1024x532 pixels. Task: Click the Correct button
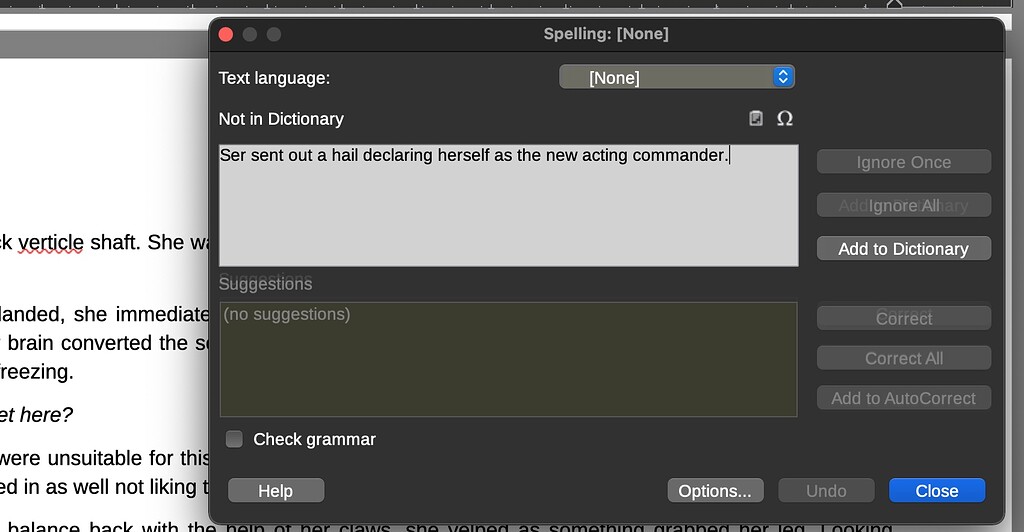point(904,318)
